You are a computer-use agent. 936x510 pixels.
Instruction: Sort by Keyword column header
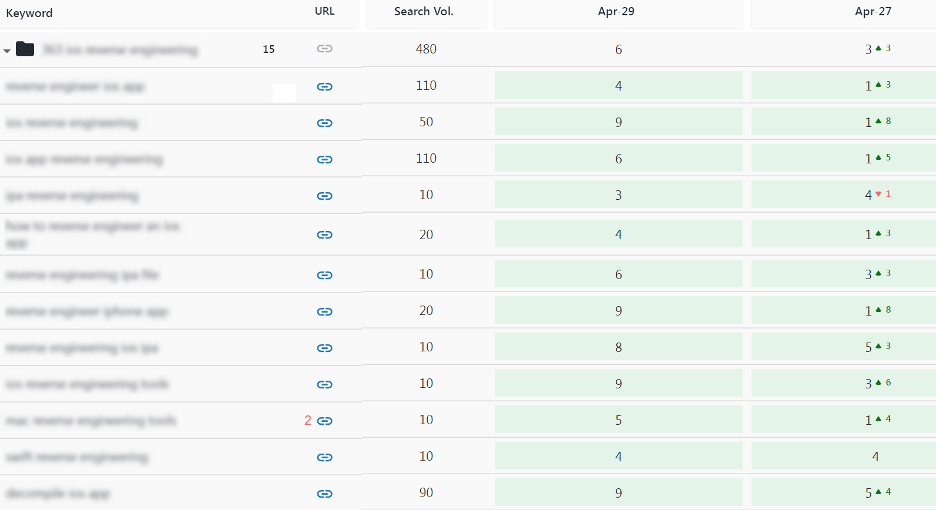tap(29, 13)
